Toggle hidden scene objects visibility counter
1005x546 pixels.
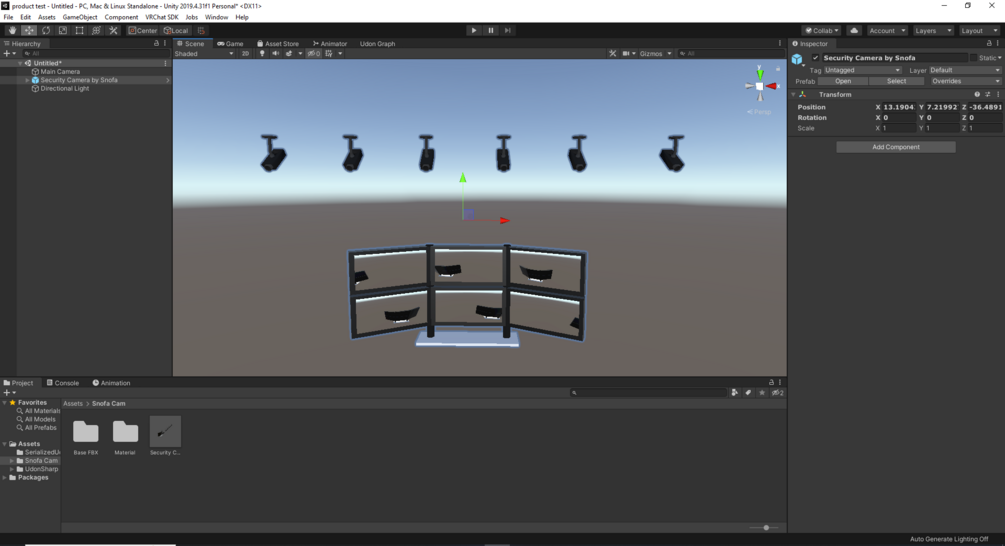[x=313, y=53]
